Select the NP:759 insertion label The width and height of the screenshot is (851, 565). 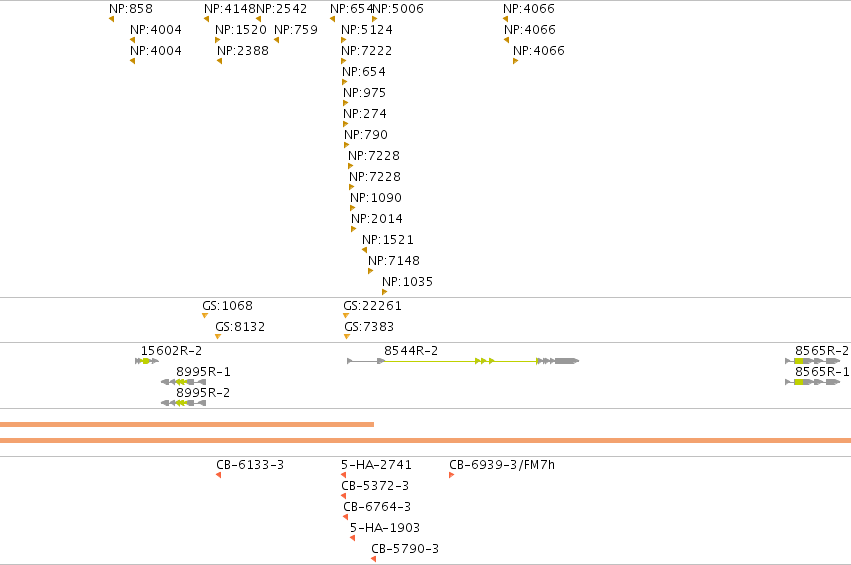296,30
